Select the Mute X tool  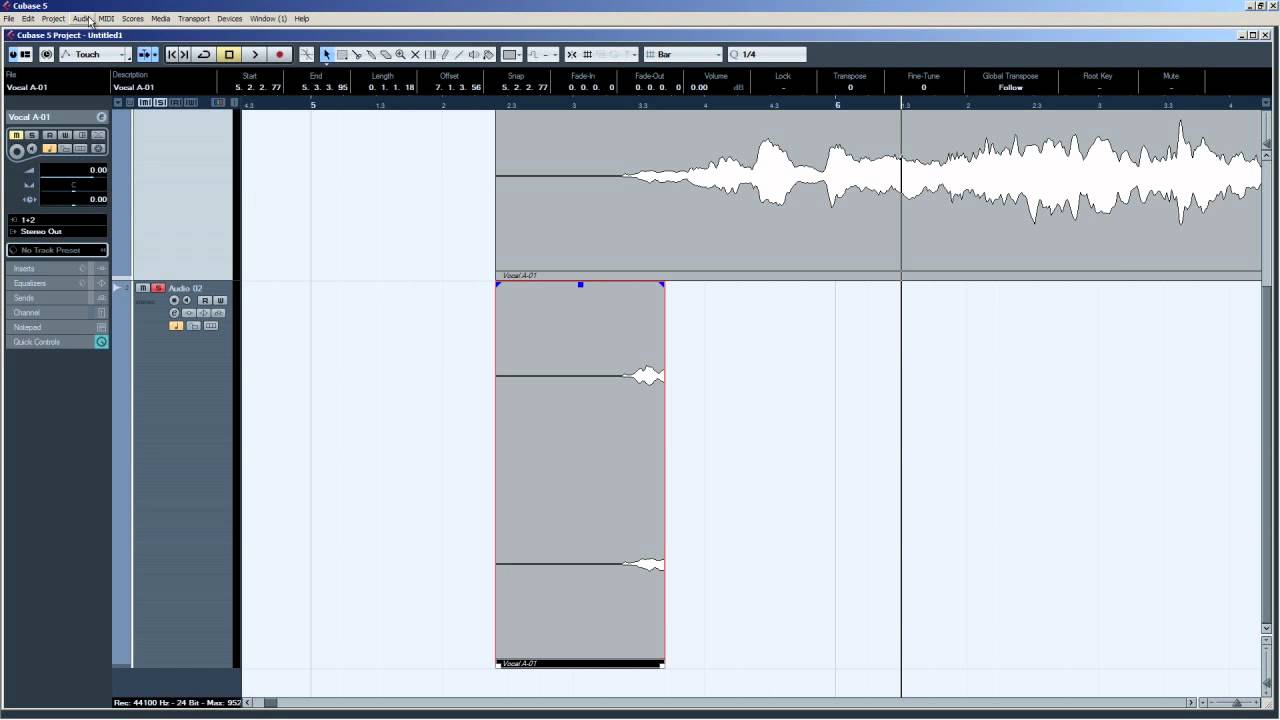(415, 54)
